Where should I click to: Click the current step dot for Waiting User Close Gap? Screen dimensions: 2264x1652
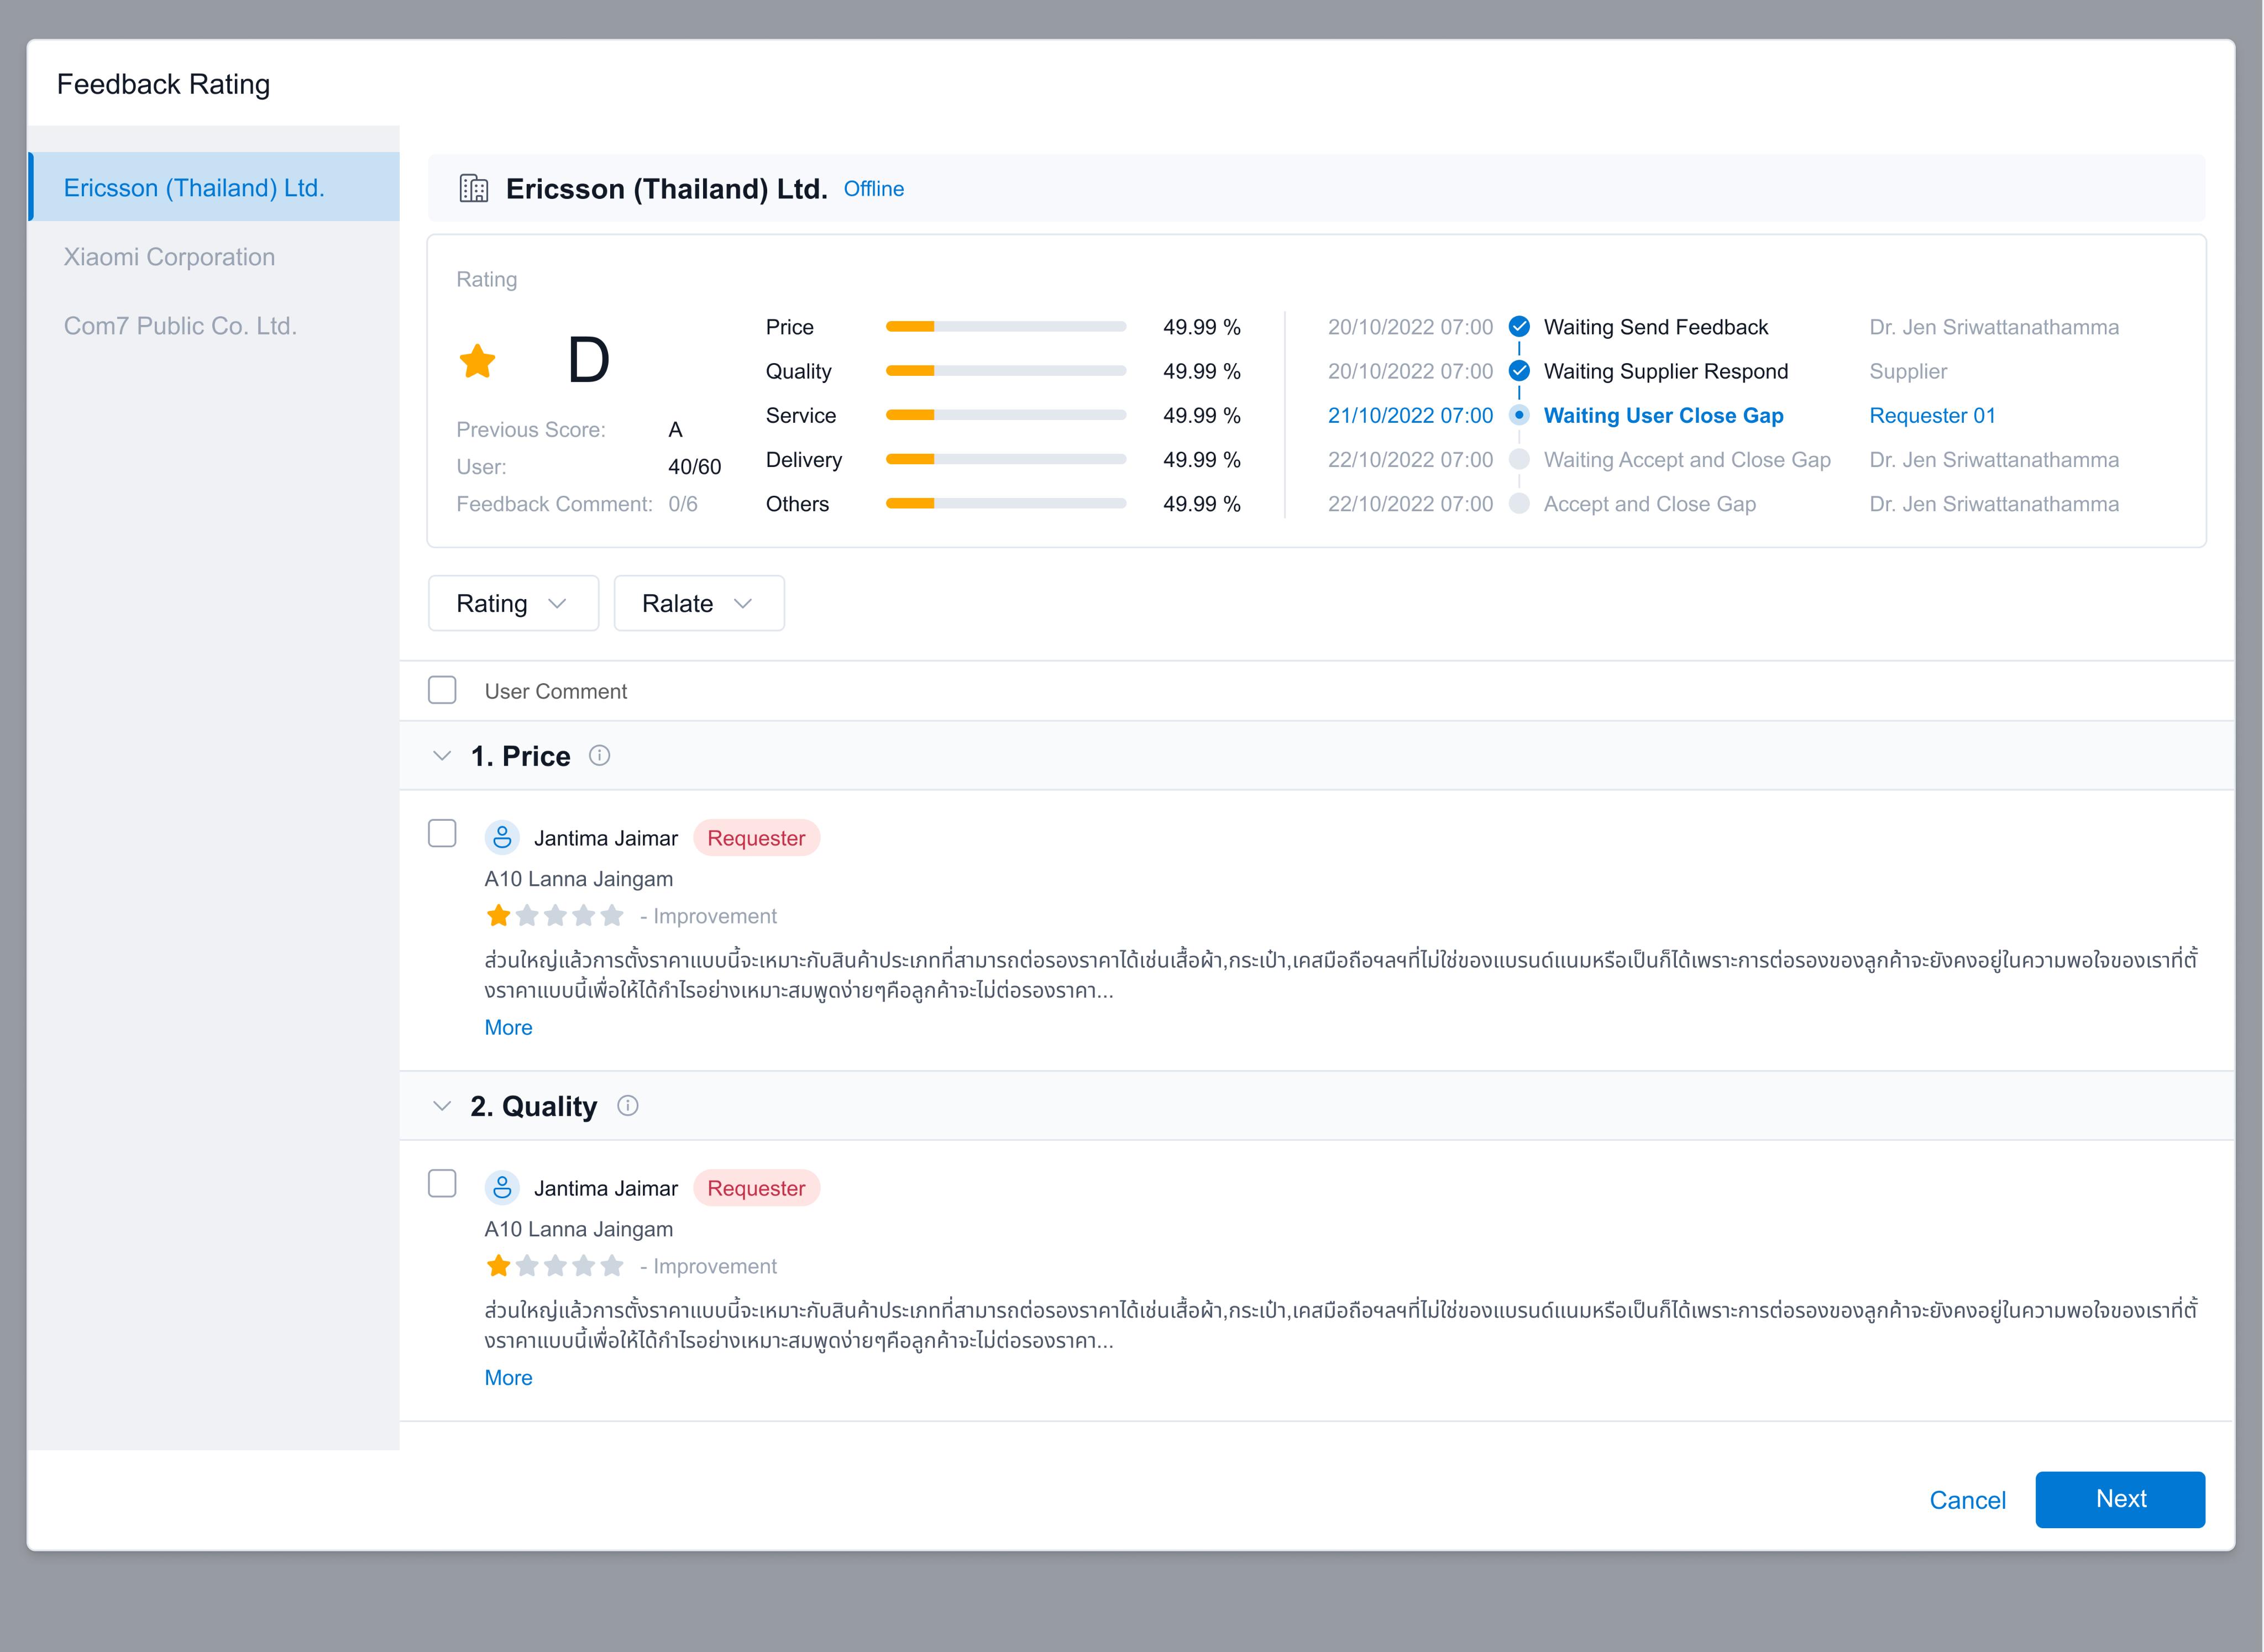[x=1518, y=414]
